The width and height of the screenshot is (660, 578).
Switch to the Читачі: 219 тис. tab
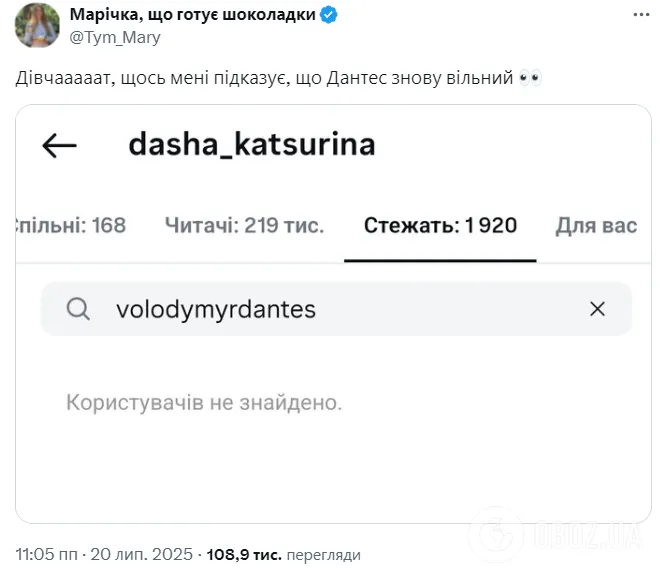[245, 225]
